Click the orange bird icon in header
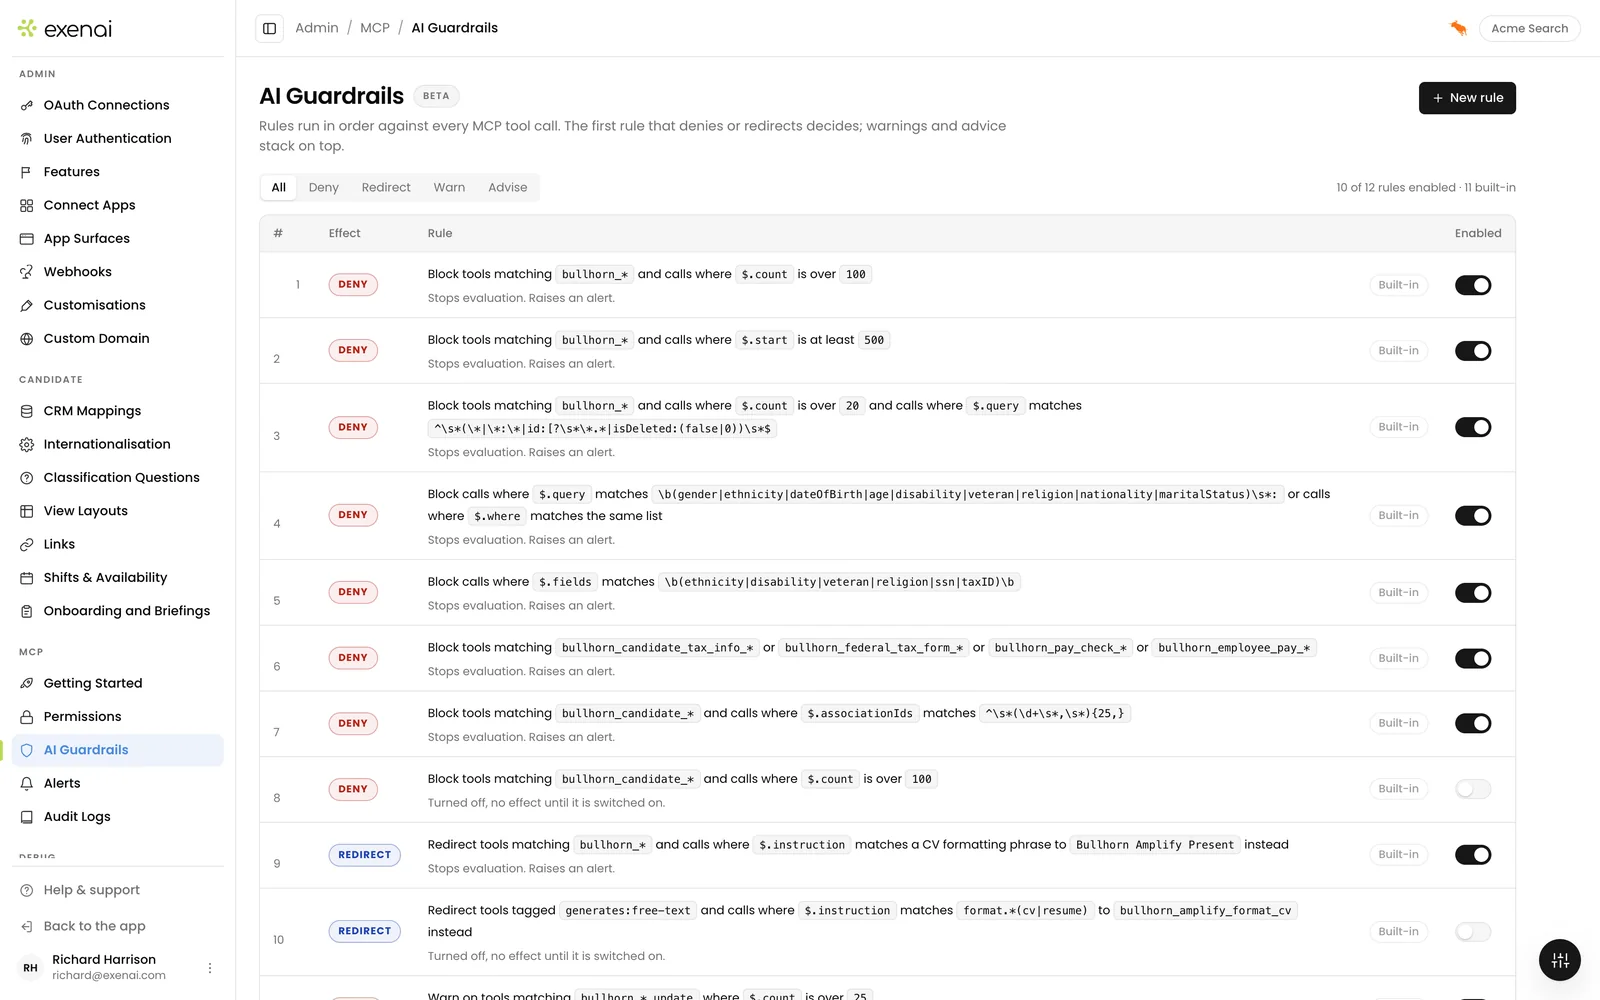Image resolution: width=1600 pixels, height=1000 pixels. point(1458,28)
